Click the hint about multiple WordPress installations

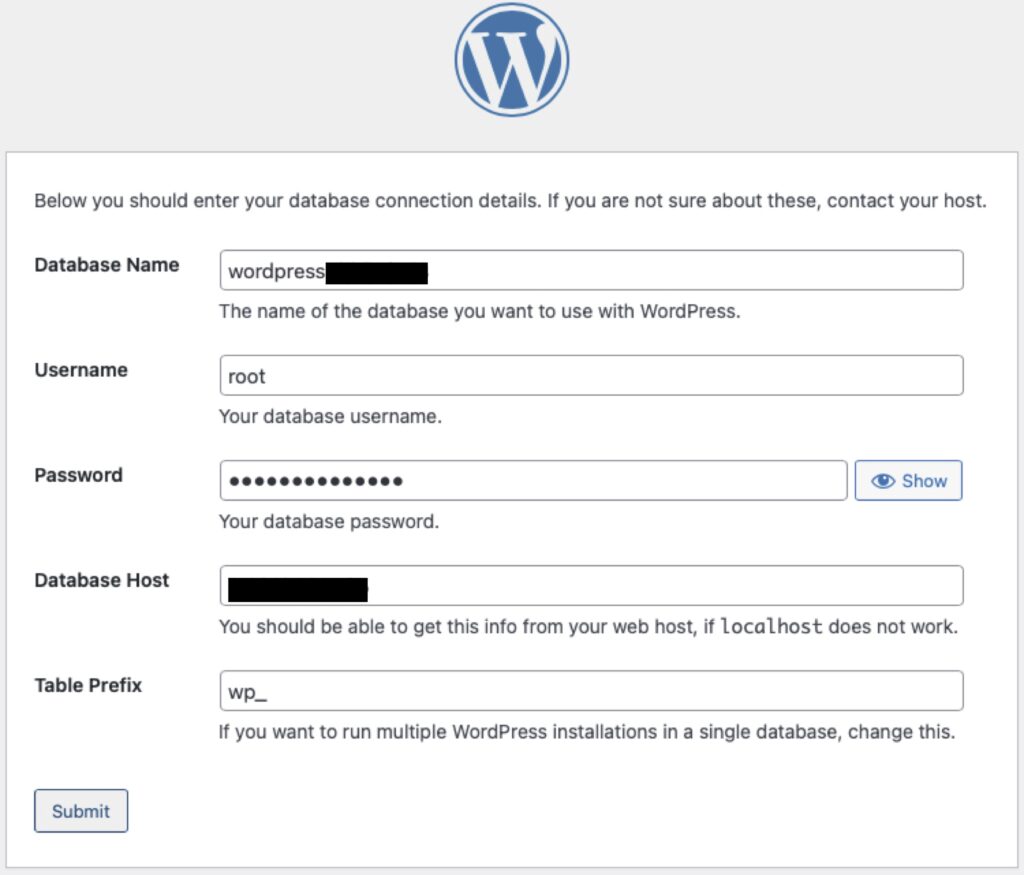586,732
